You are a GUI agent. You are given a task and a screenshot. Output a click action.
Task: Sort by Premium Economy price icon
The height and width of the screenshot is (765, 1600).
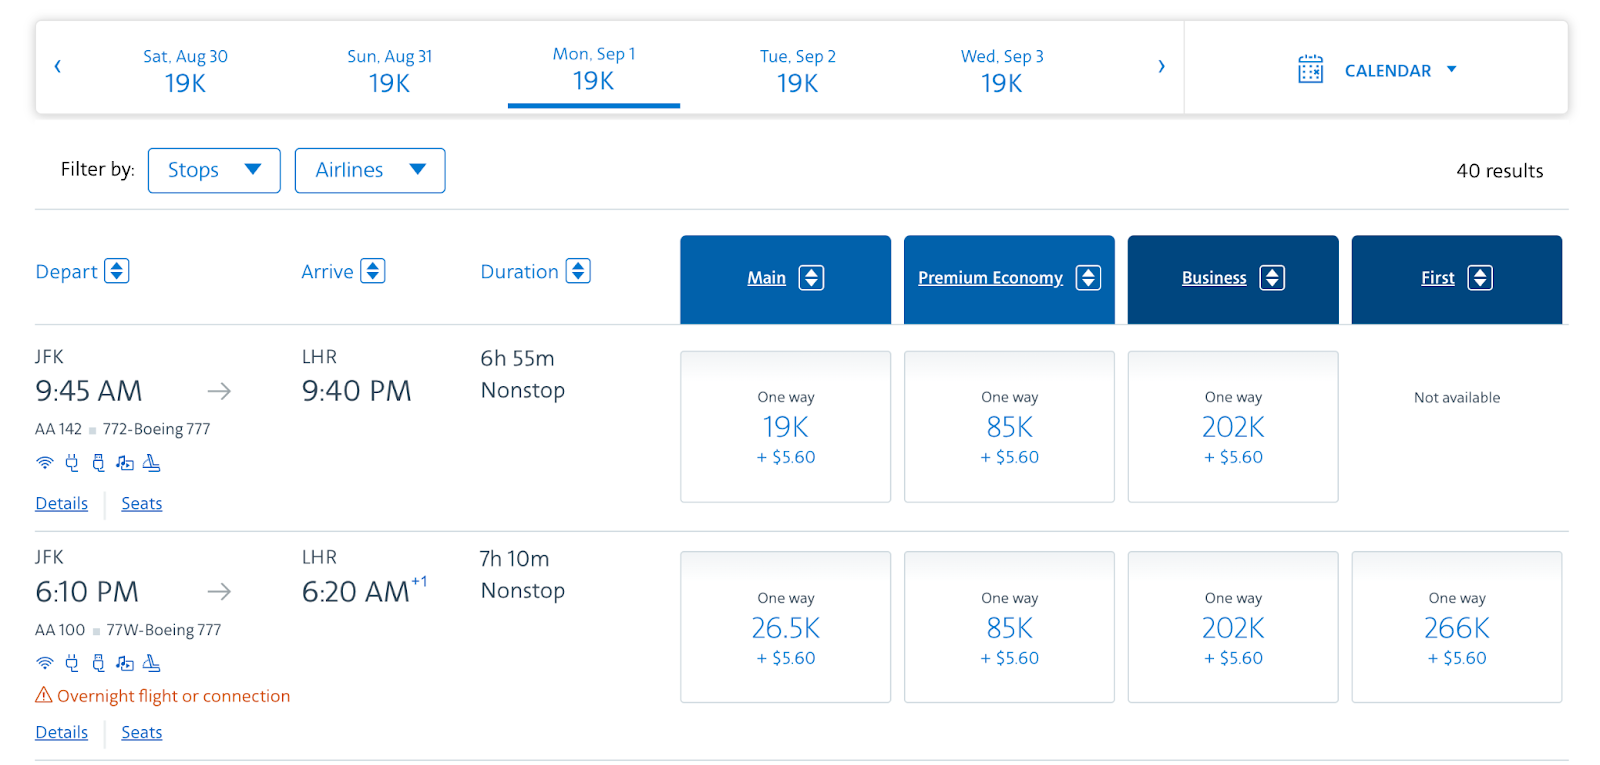(x=1088, y=278)
